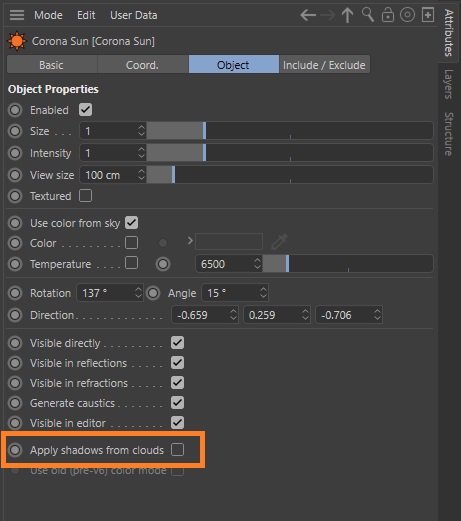Open the User Data menu
This screenshot has width=461, height=521.
click(134, 15)
